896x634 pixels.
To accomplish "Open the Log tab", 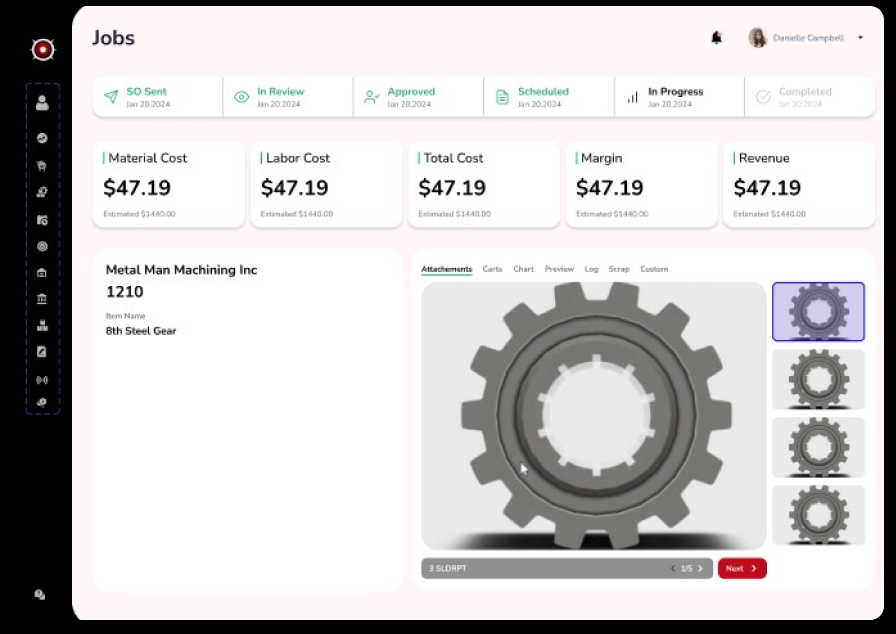I will pyautogui.click(x=591, y=269).
